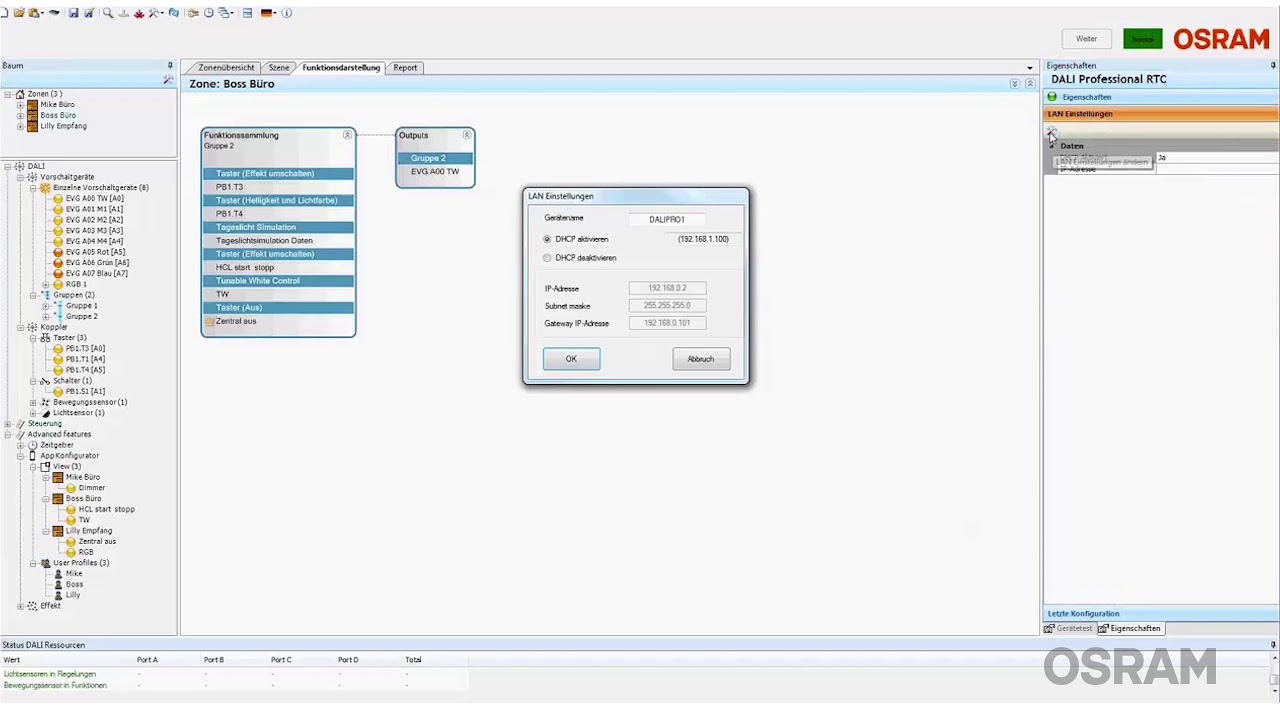Click OK in the LAN Einstellungen dialog
The image size is (1280, 720).
click(571, 358)
